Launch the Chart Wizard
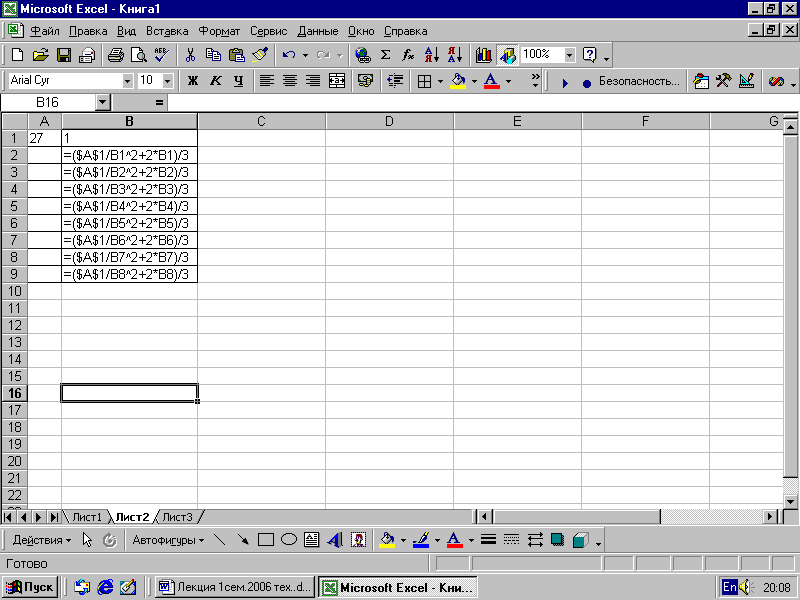 483,55
